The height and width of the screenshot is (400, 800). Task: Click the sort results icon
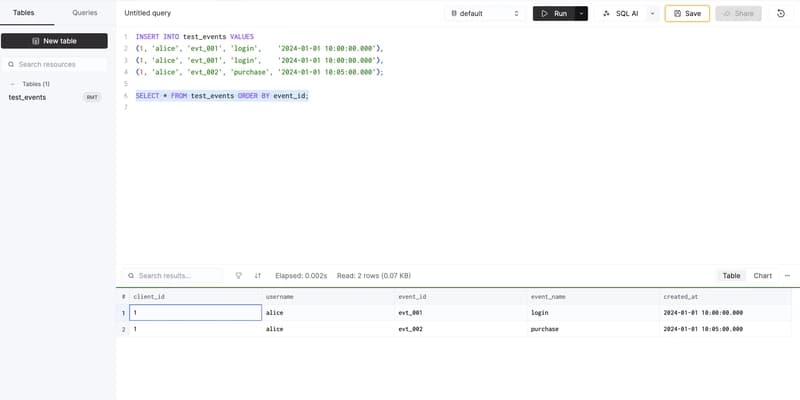258,276
